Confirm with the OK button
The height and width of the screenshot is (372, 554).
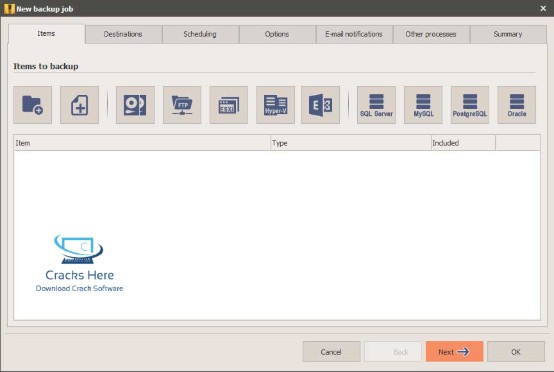516,352
